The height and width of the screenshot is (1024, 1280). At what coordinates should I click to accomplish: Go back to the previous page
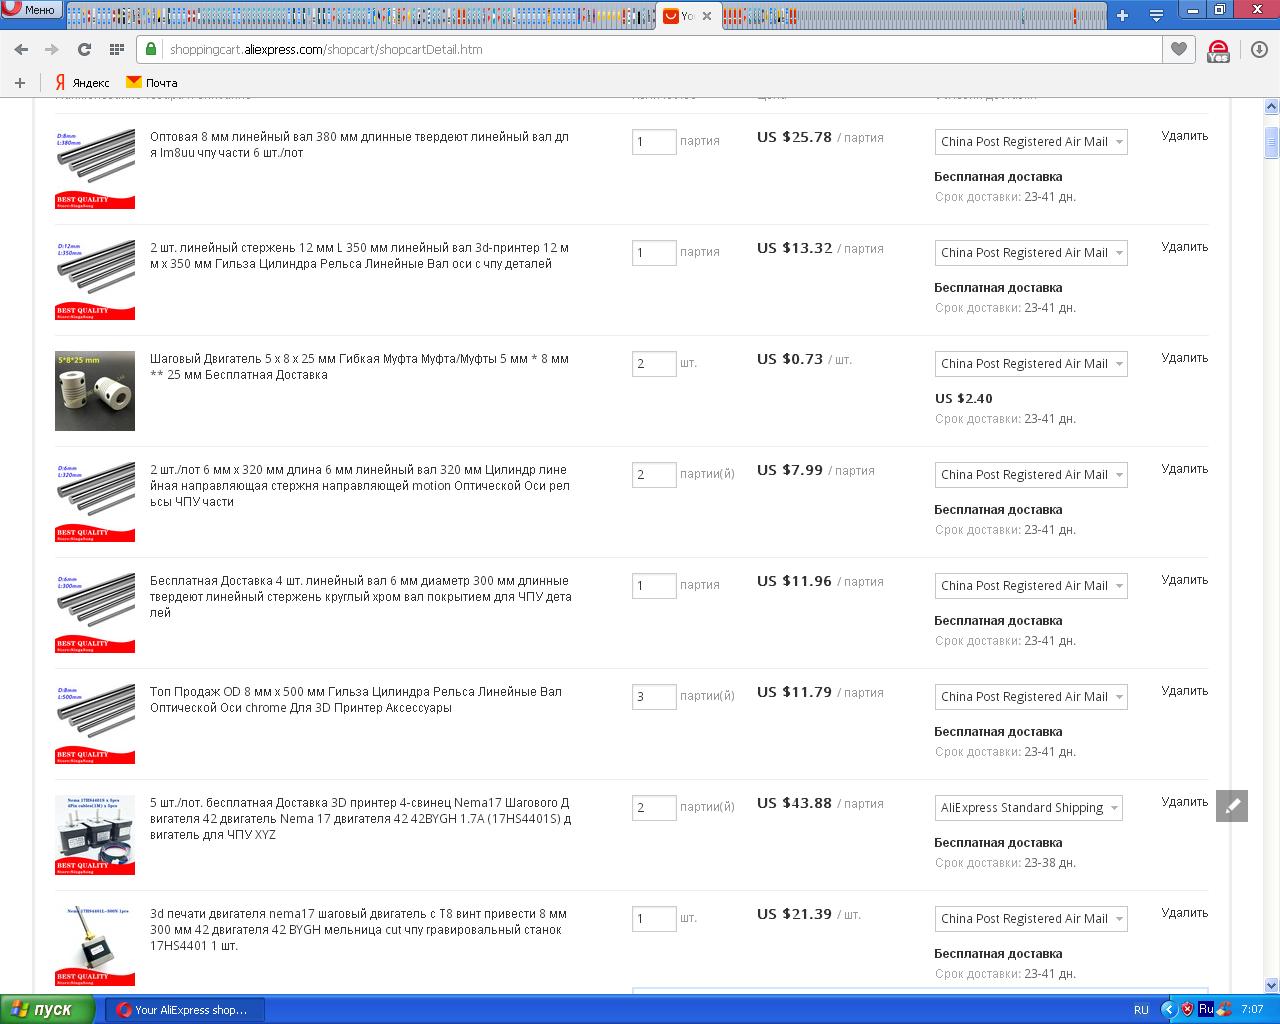(20, 49)
